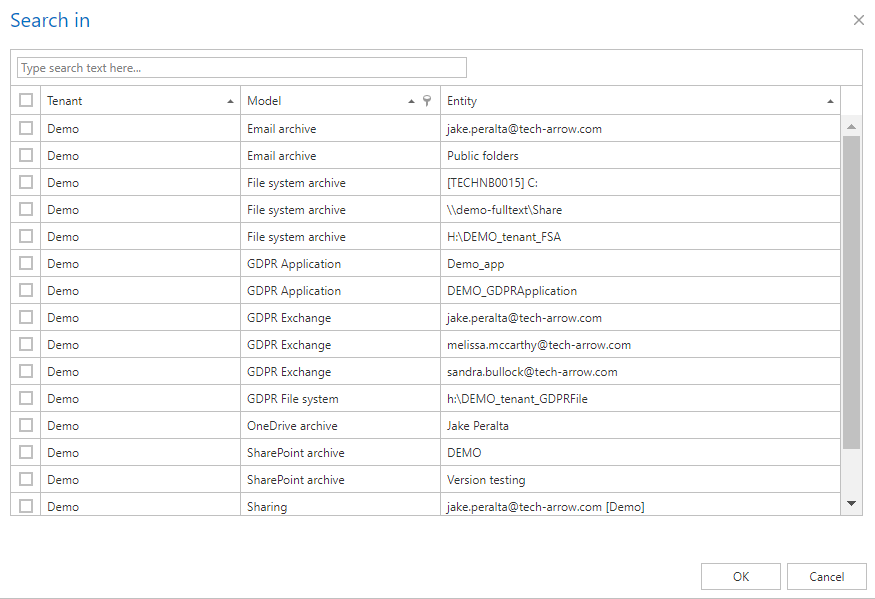Click the sort arrow in Tenant column header

[x=231, y=101]
